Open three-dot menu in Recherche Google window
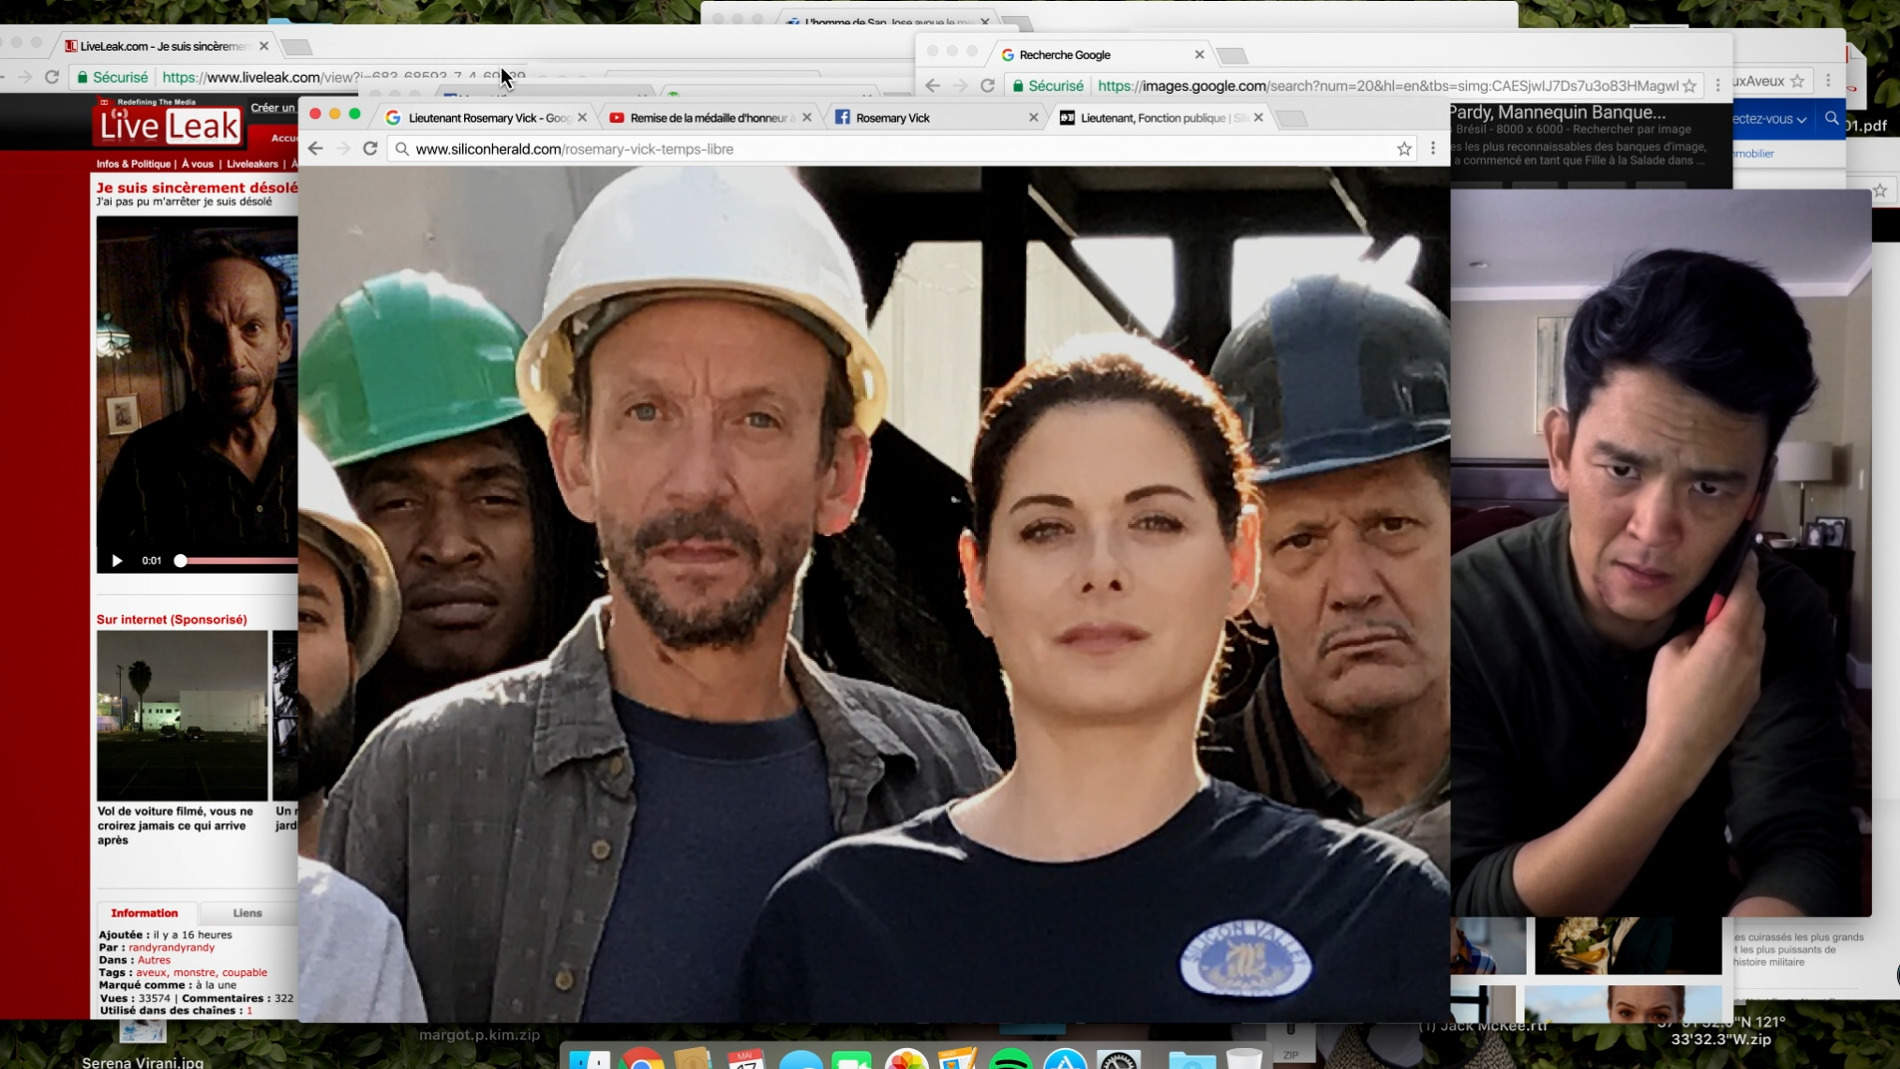This screenshot has width=1900, height=1069. coord(1718,86)
